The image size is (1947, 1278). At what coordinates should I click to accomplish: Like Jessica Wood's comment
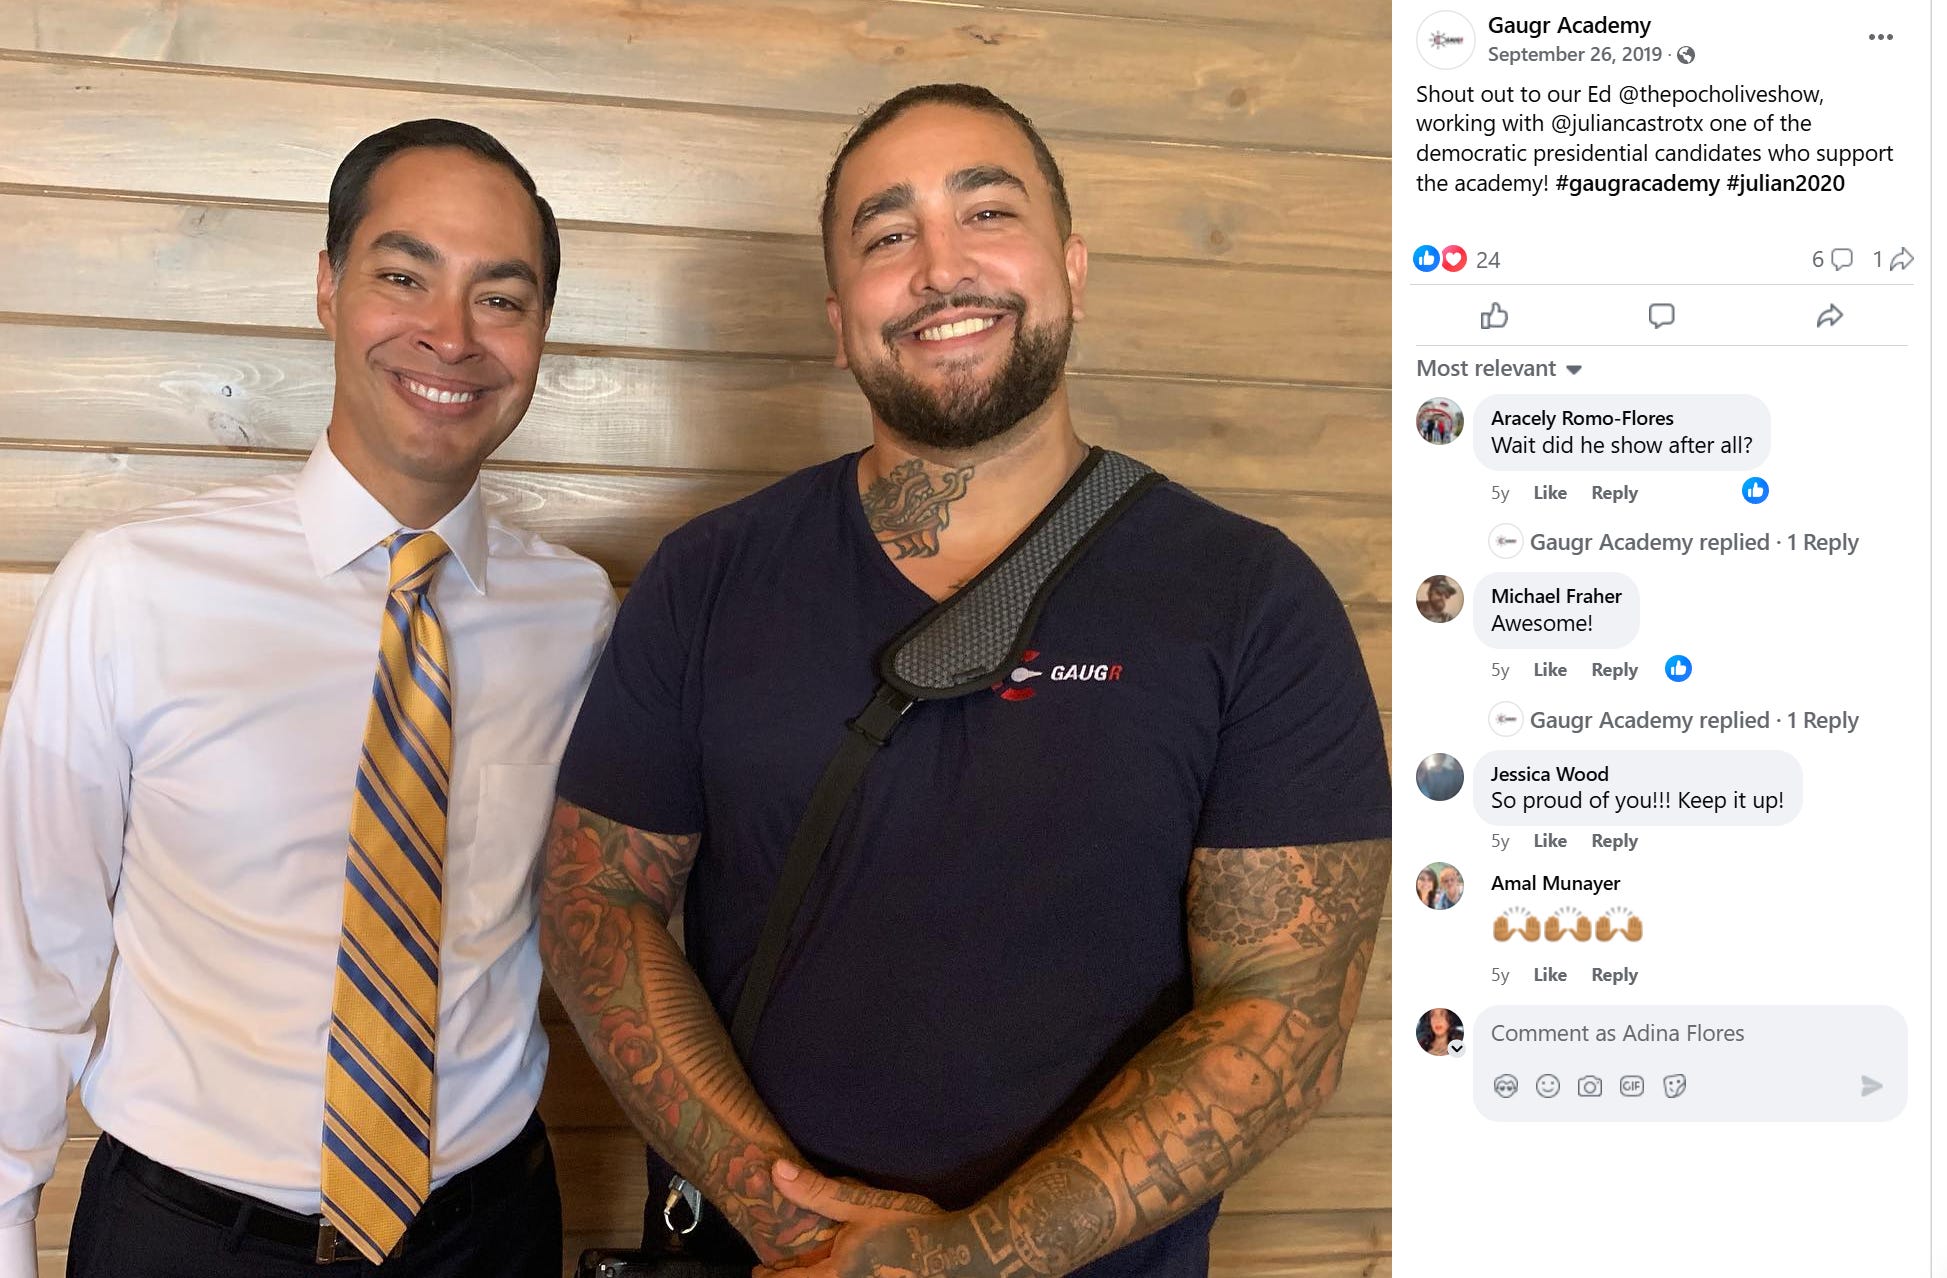point(1549,841)
